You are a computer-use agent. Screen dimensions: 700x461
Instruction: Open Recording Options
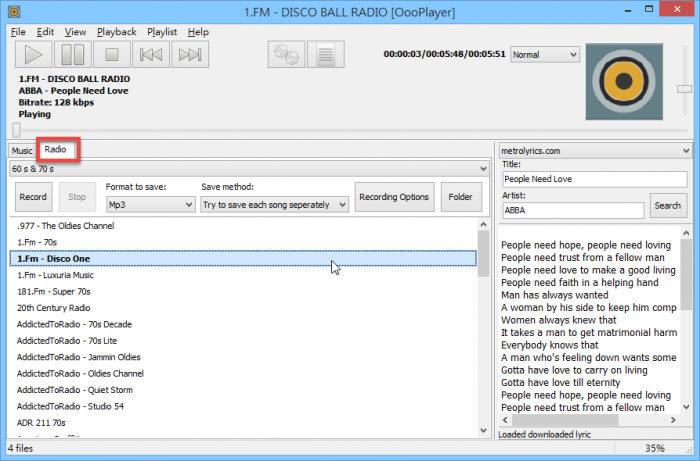(394, 197)
